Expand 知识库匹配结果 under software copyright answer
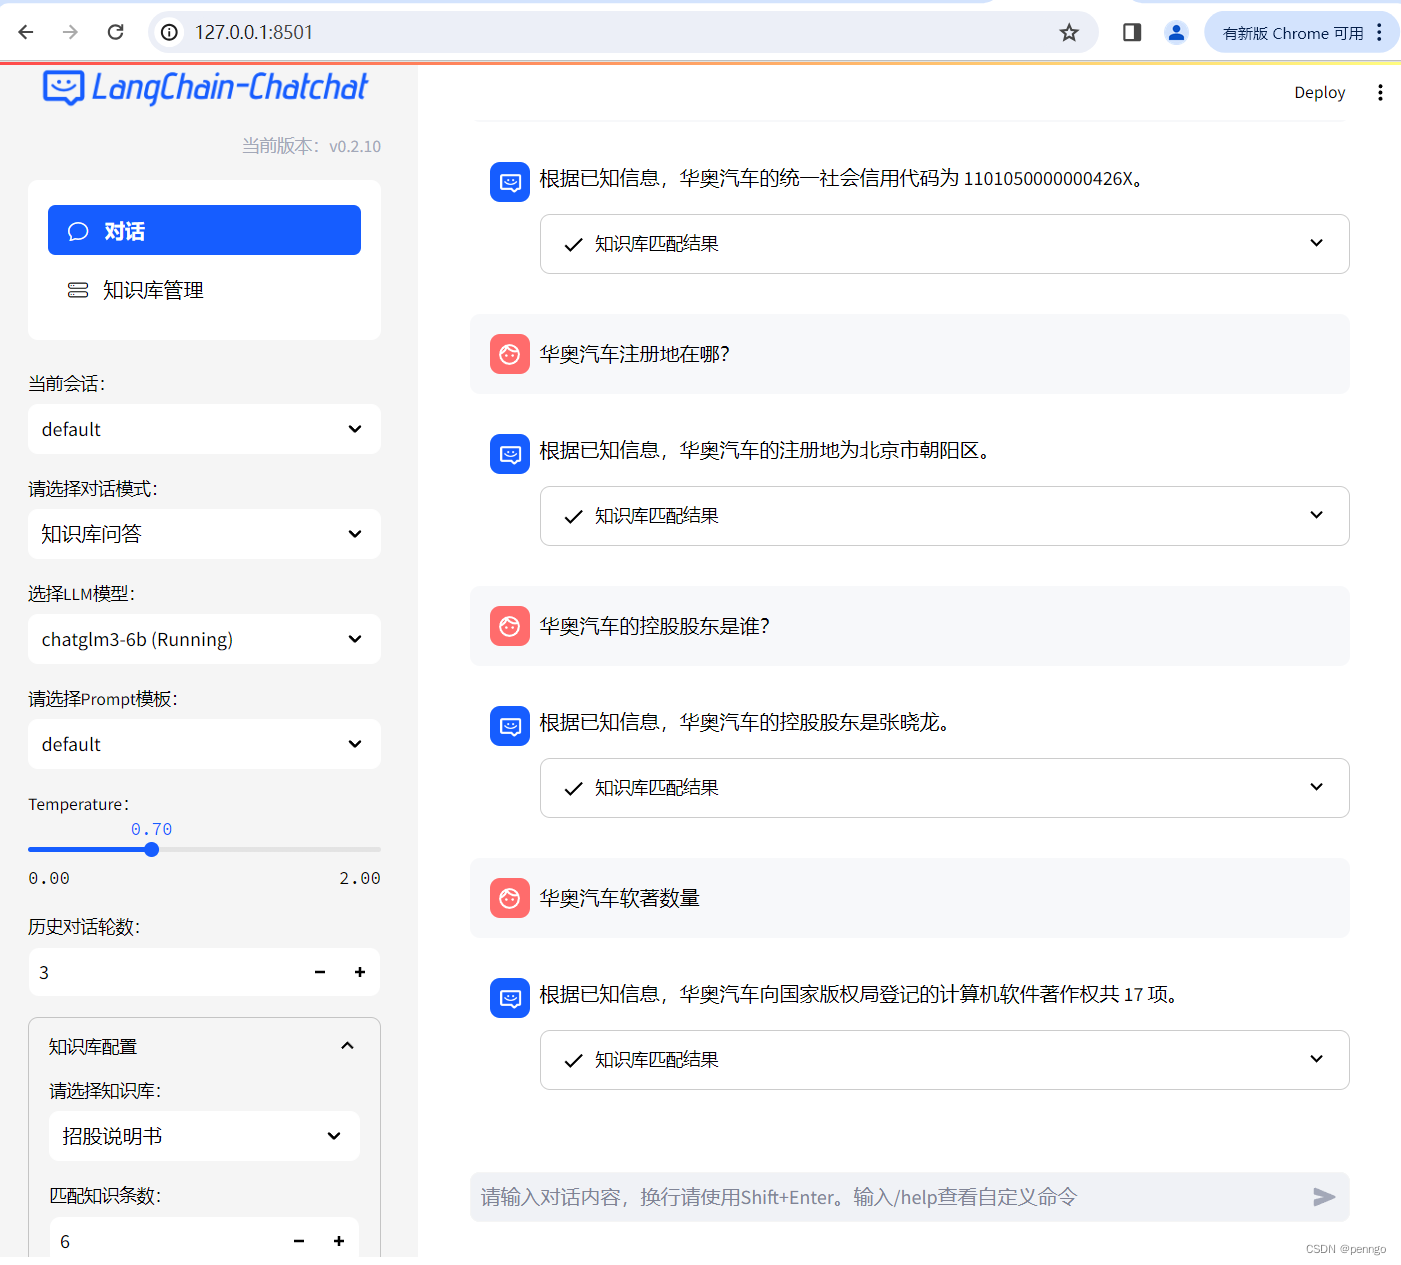The height and width of the screenshot is (1265, 1401). click(944, 1060)
